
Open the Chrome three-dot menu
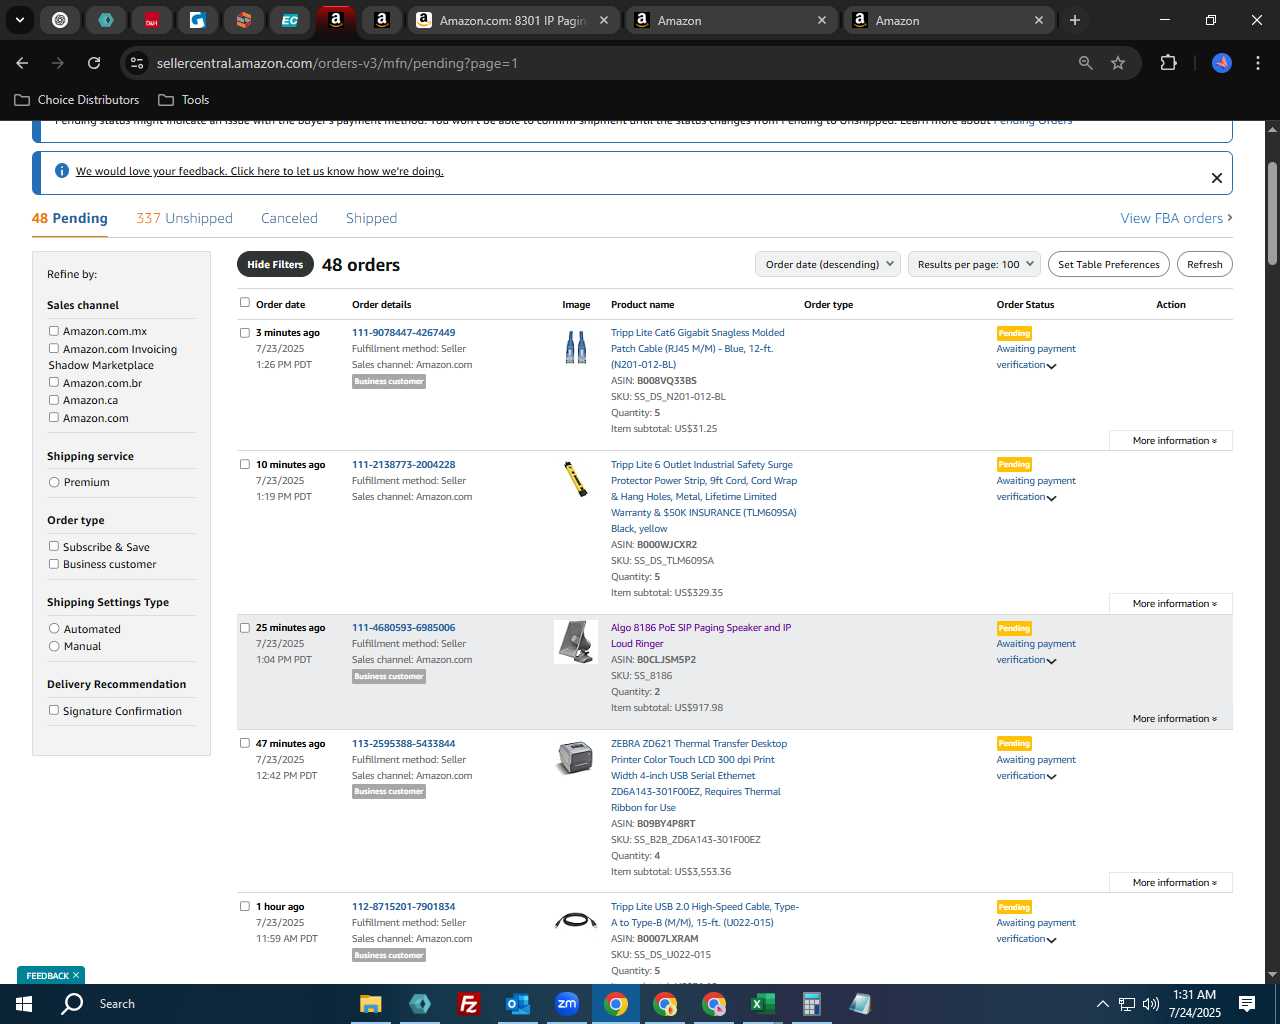point(1256,63)
